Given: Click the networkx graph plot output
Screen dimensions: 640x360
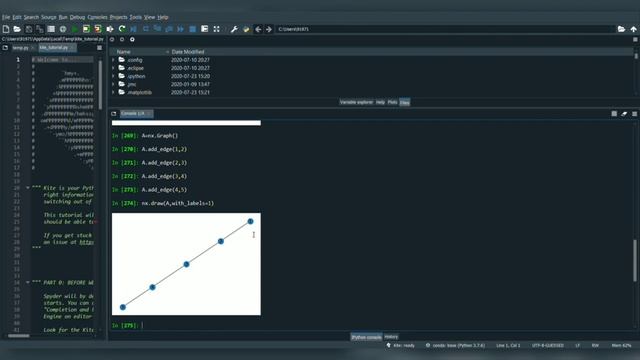Looking at the screenshot, I should (186, 264).
